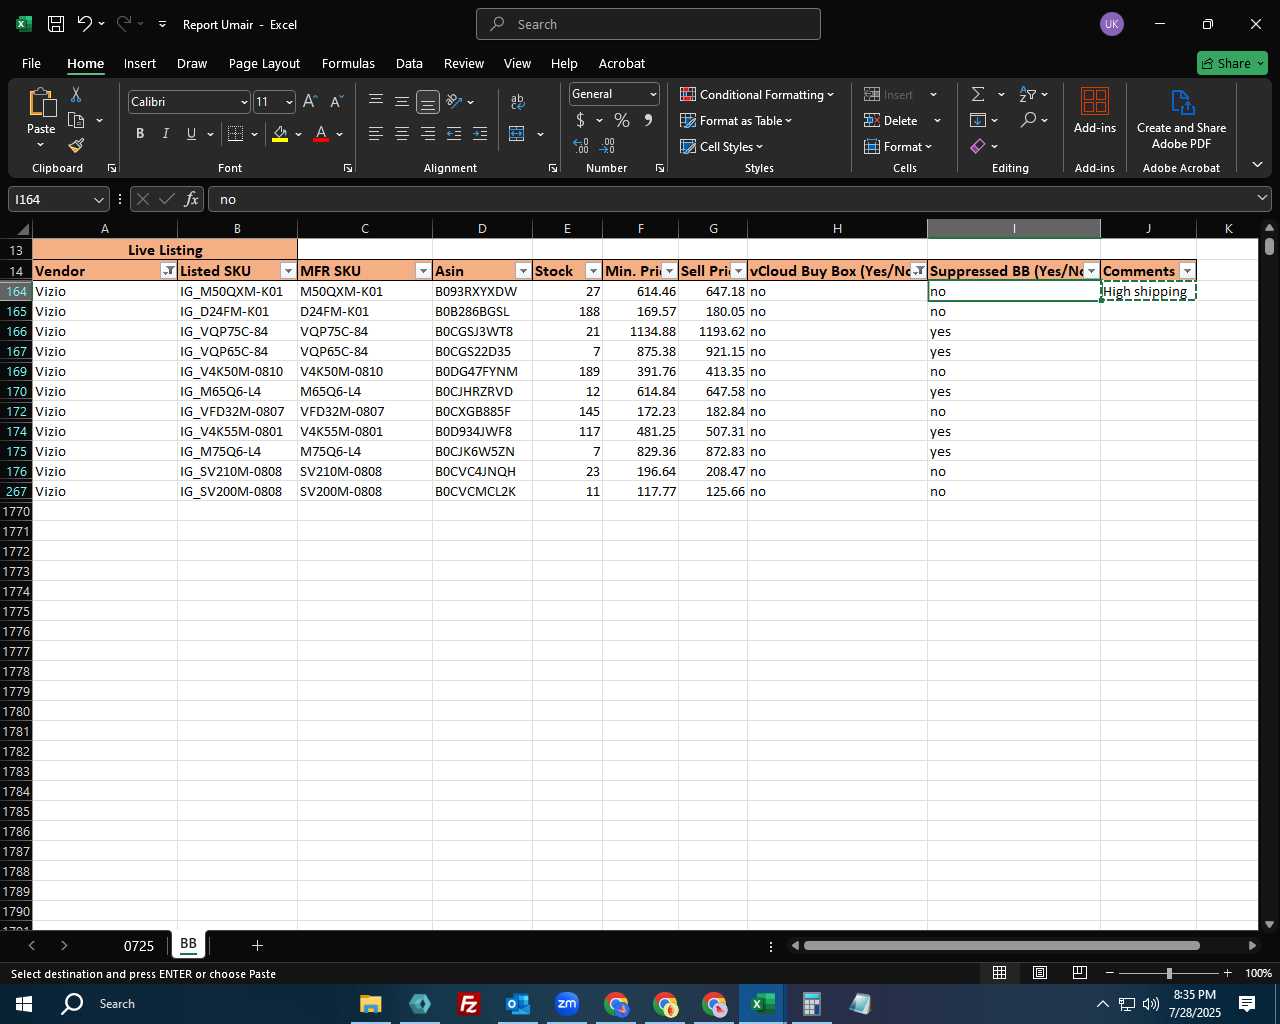Click the Paste clipboard icon
The height and width of the screenshot is (1024, 1280).
click(x=41, y=103)
